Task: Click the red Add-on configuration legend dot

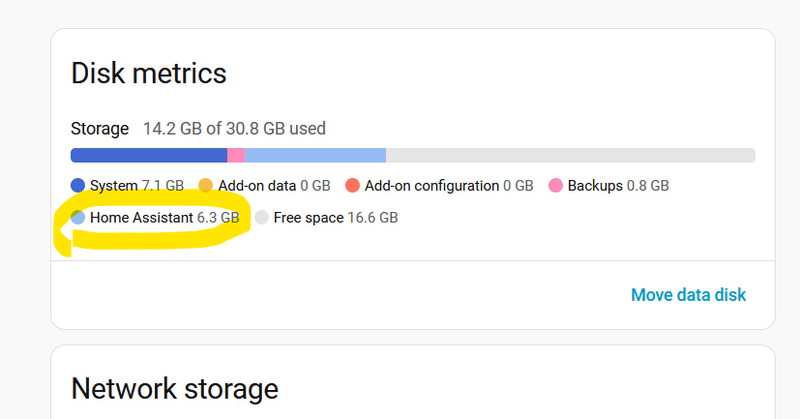Action: point(352,186)
